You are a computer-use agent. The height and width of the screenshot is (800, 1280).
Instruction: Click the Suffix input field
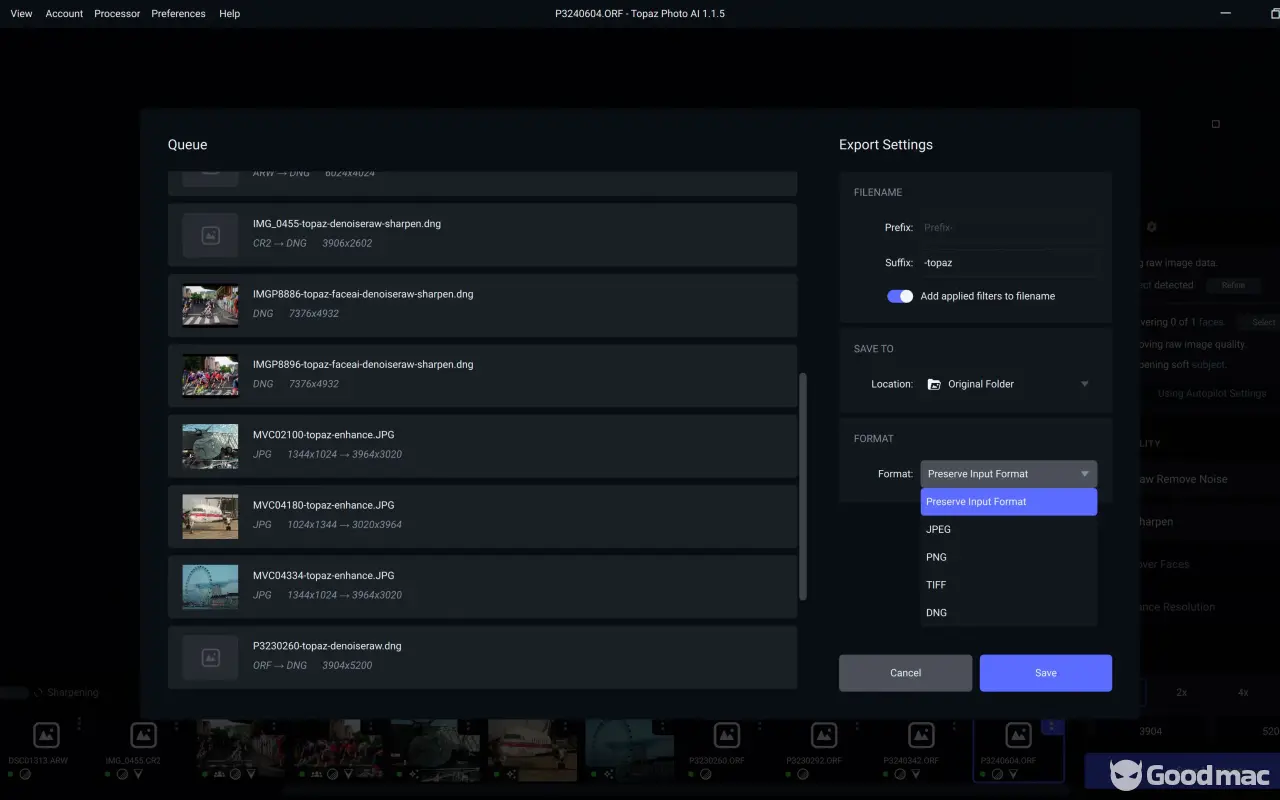click(x=1007, y=263)
